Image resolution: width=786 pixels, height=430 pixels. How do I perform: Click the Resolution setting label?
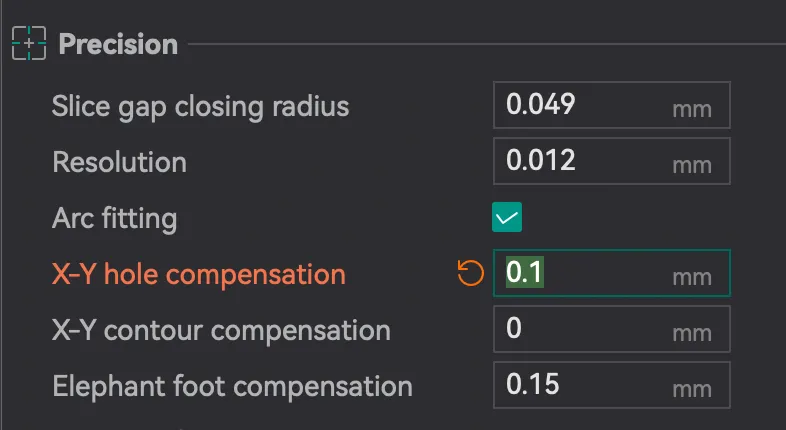point(119,162)
